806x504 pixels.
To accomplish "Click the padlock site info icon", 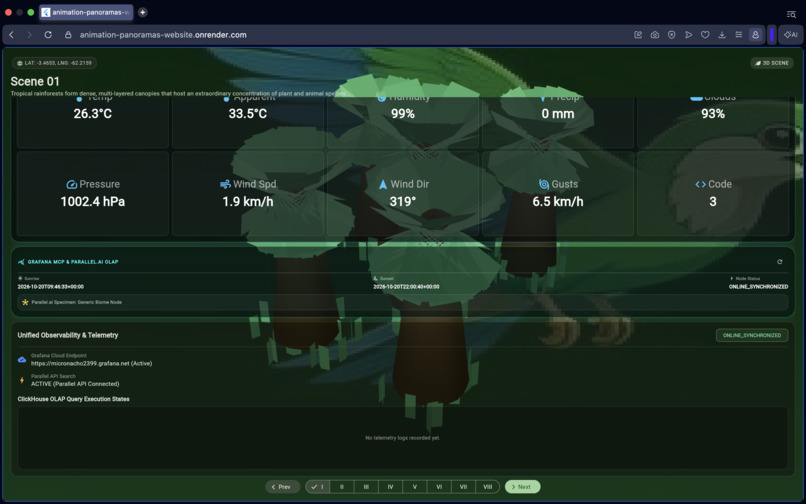I will (68, 35).
